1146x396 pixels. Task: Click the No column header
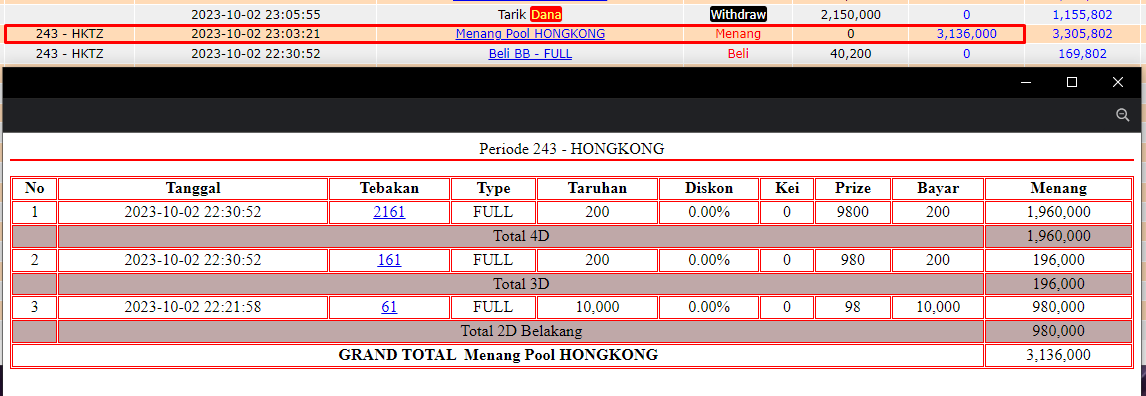34,189
